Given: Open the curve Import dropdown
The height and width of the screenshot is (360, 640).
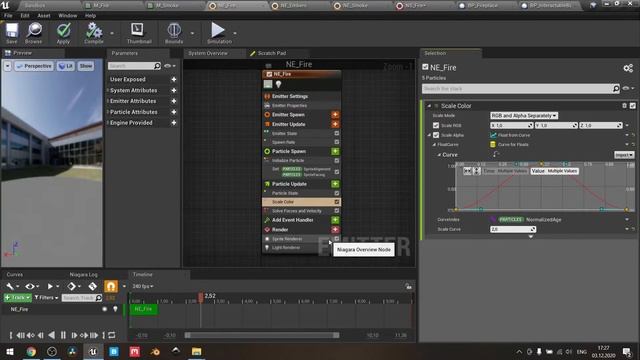Looking at the screenshot, I should point(624,155).
